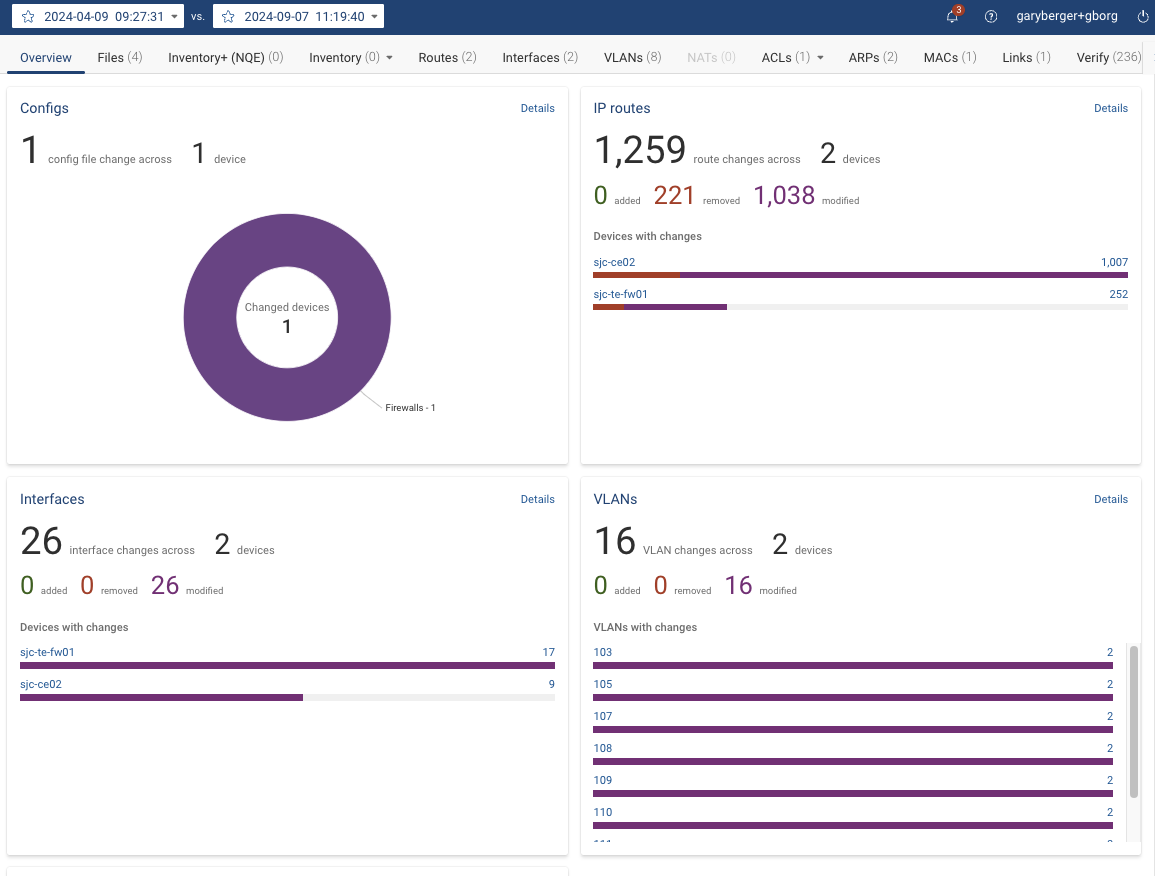The width and height of the screenshot is (1155, 876).
Task: Click the VLANs list scrollbar
Action: (1133, 720)
